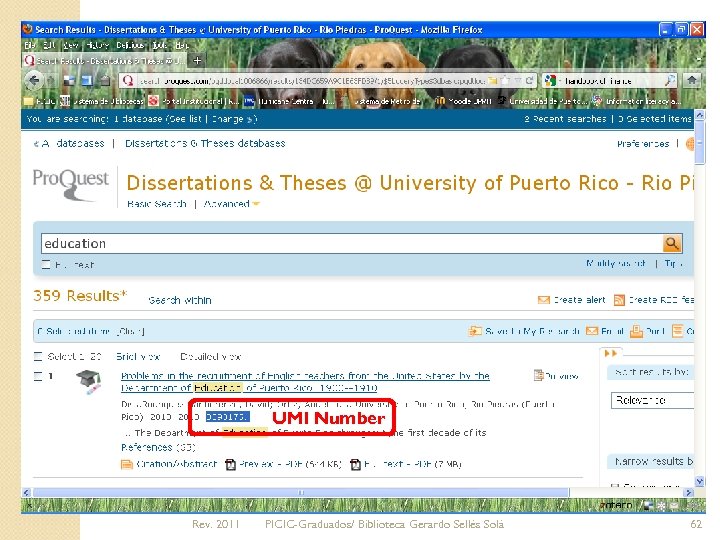Click the magnifier in the Firefox search box
Viewport: 720px width, 540px height.
[x=670, y=80]
